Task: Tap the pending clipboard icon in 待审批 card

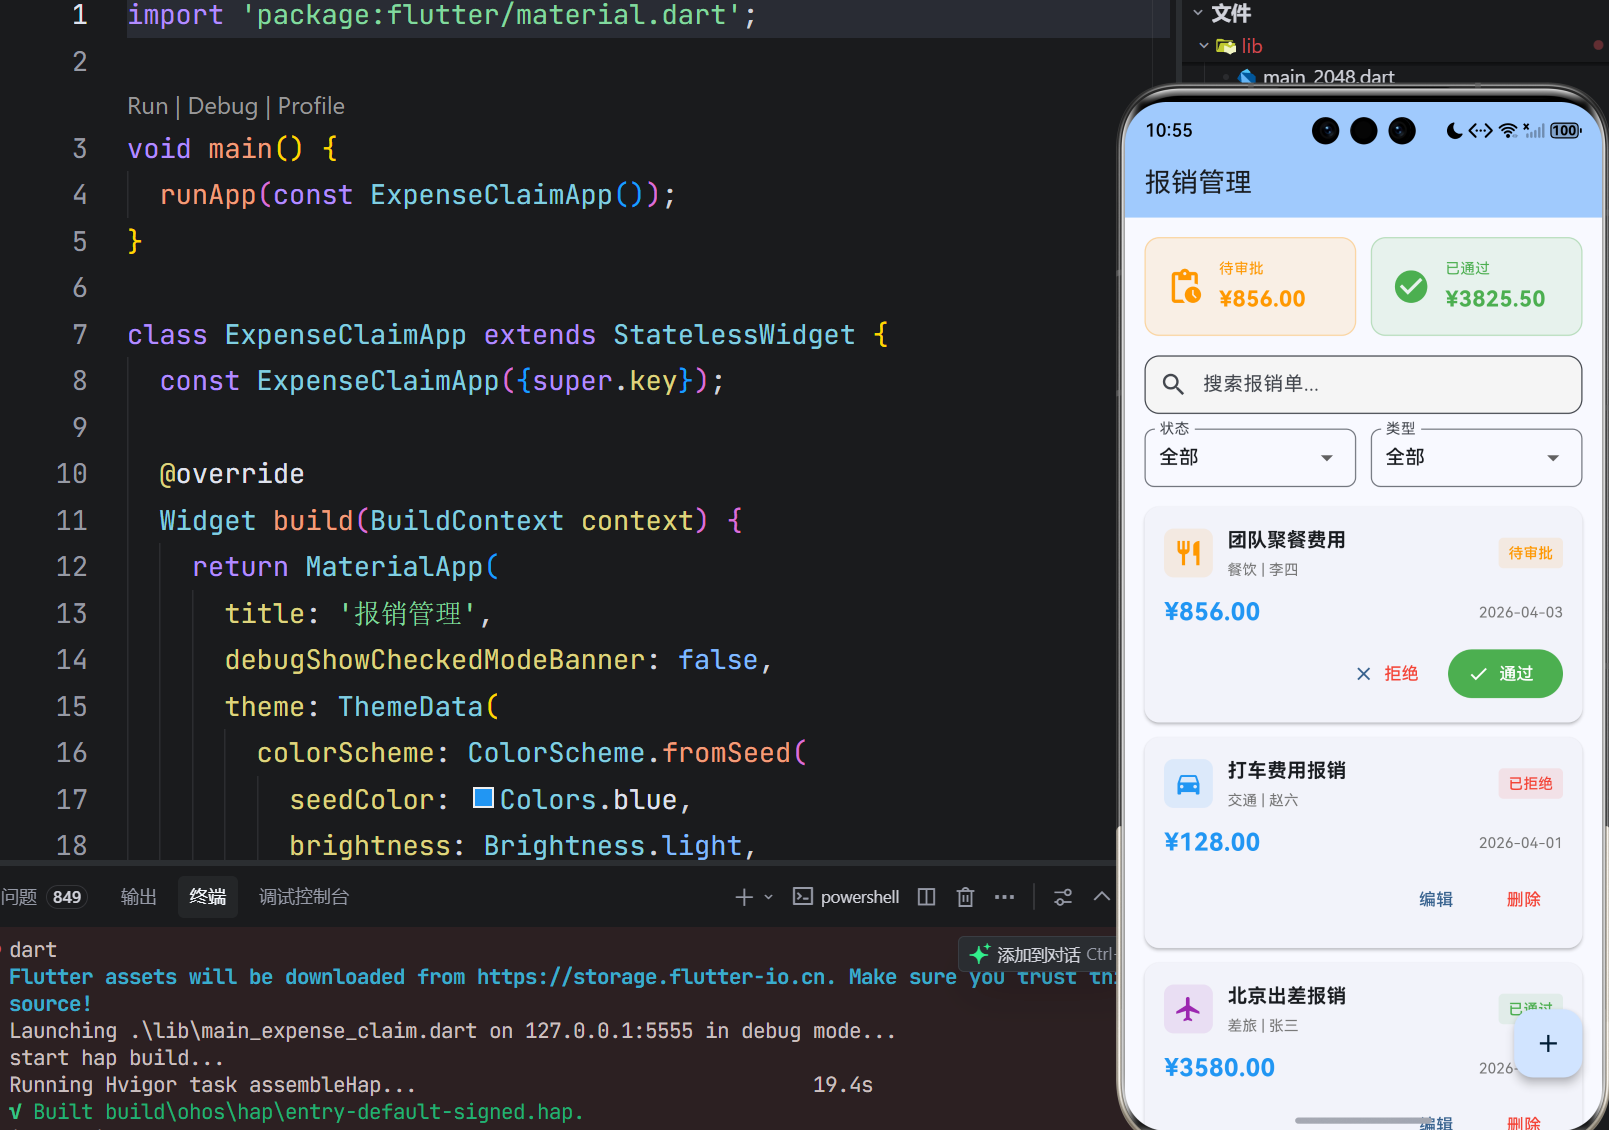Action: (x=1186, y=286)
